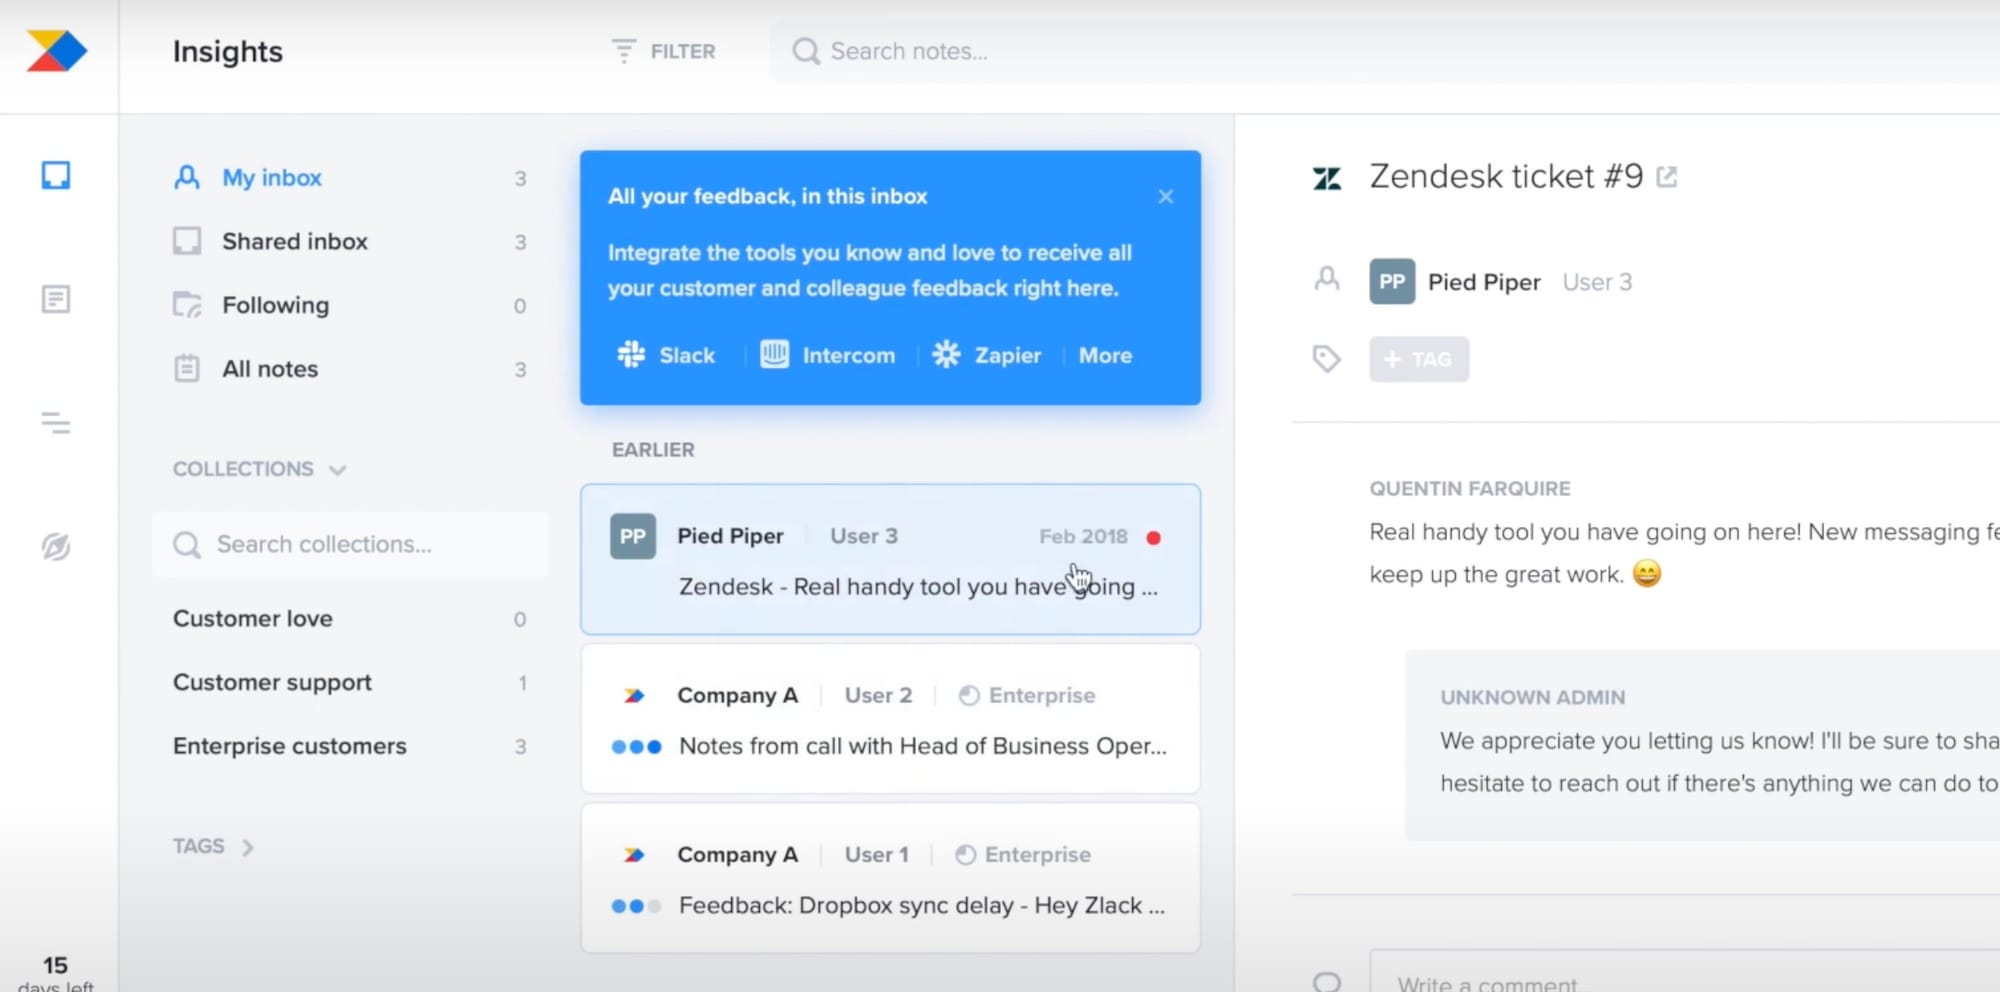The image size is (2000, 992).
Task: Click the Zendesk ticket #9 title
Action: pos(1506,177)
